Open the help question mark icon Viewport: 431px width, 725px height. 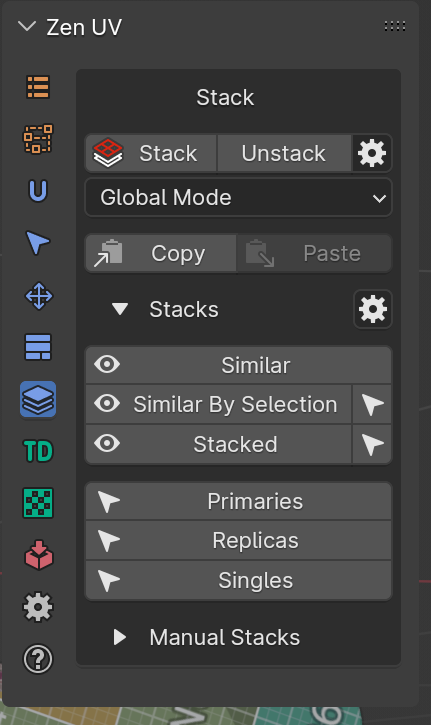click(38, 659)
